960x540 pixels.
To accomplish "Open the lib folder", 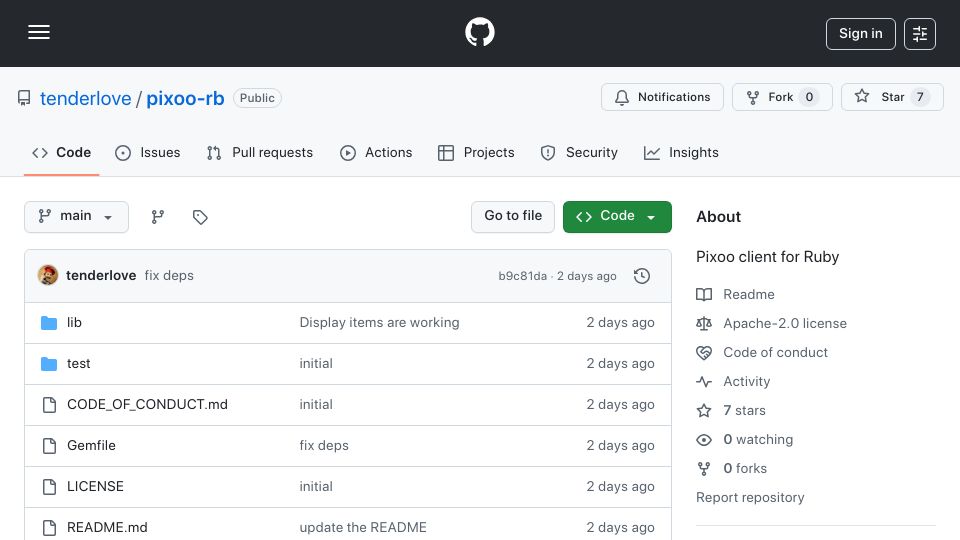I will pos(74,323).
